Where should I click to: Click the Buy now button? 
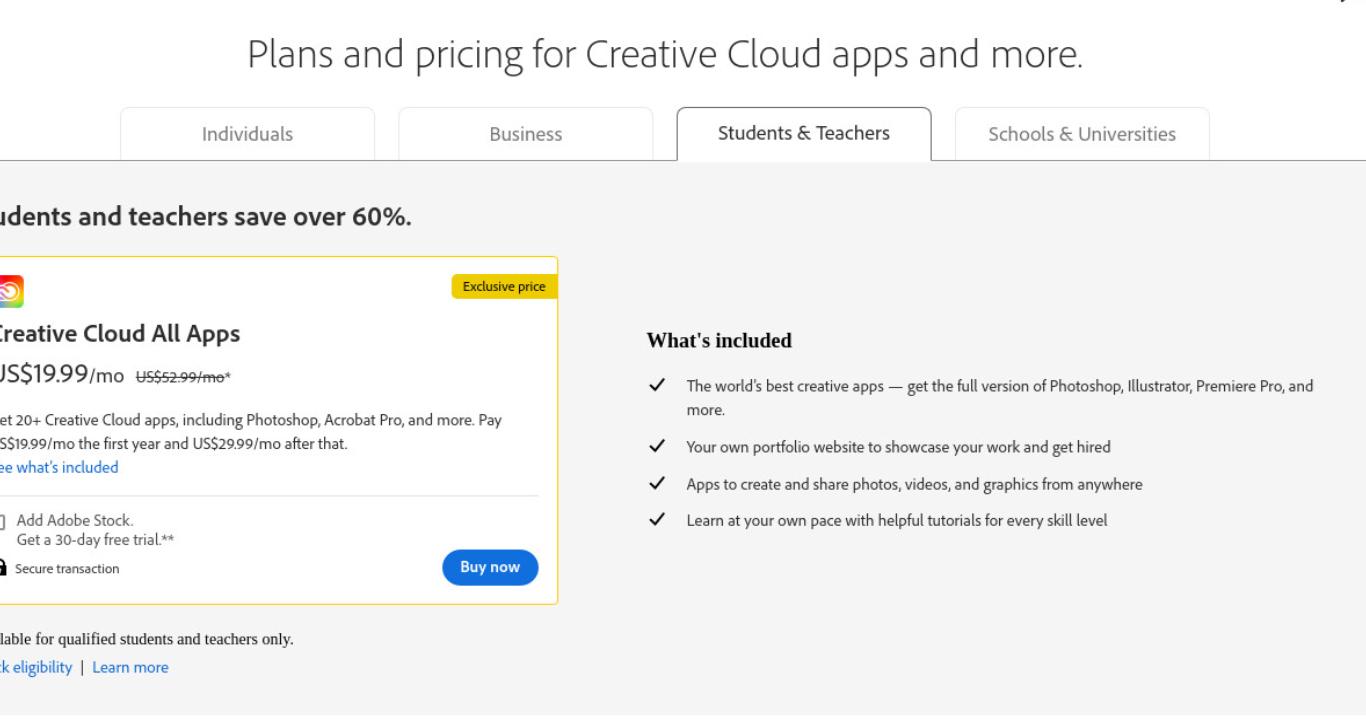click(x=490, y=567)
